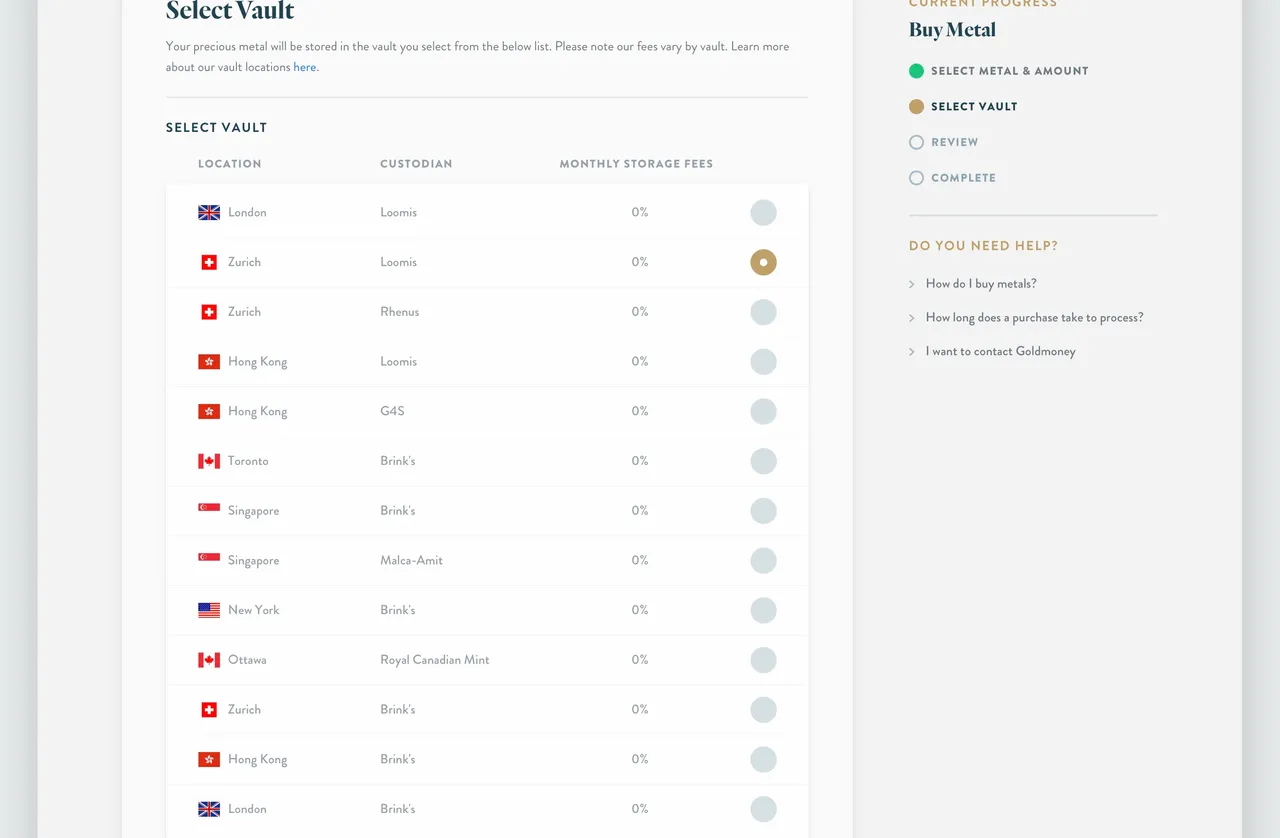
Task: Click the 'G4S' custodian name
Action: click(392, 411)
